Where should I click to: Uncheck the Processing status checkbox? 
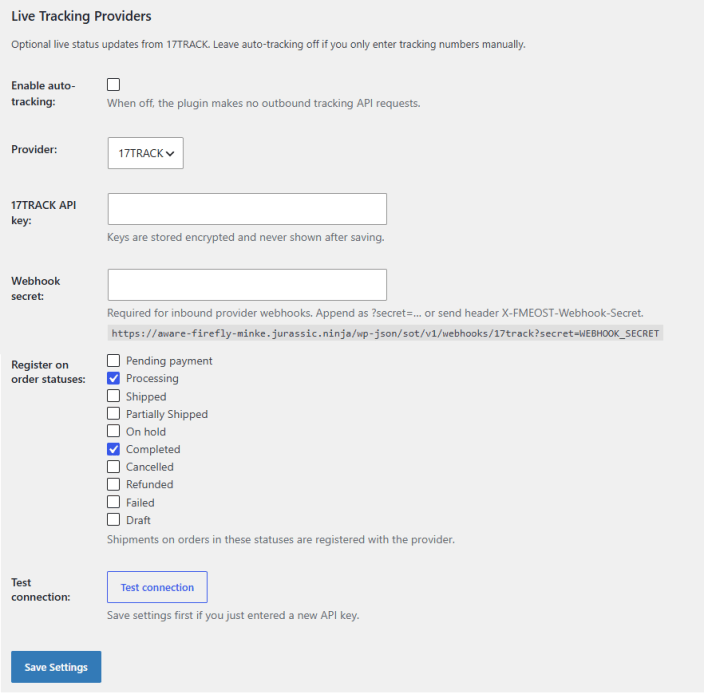114,378
